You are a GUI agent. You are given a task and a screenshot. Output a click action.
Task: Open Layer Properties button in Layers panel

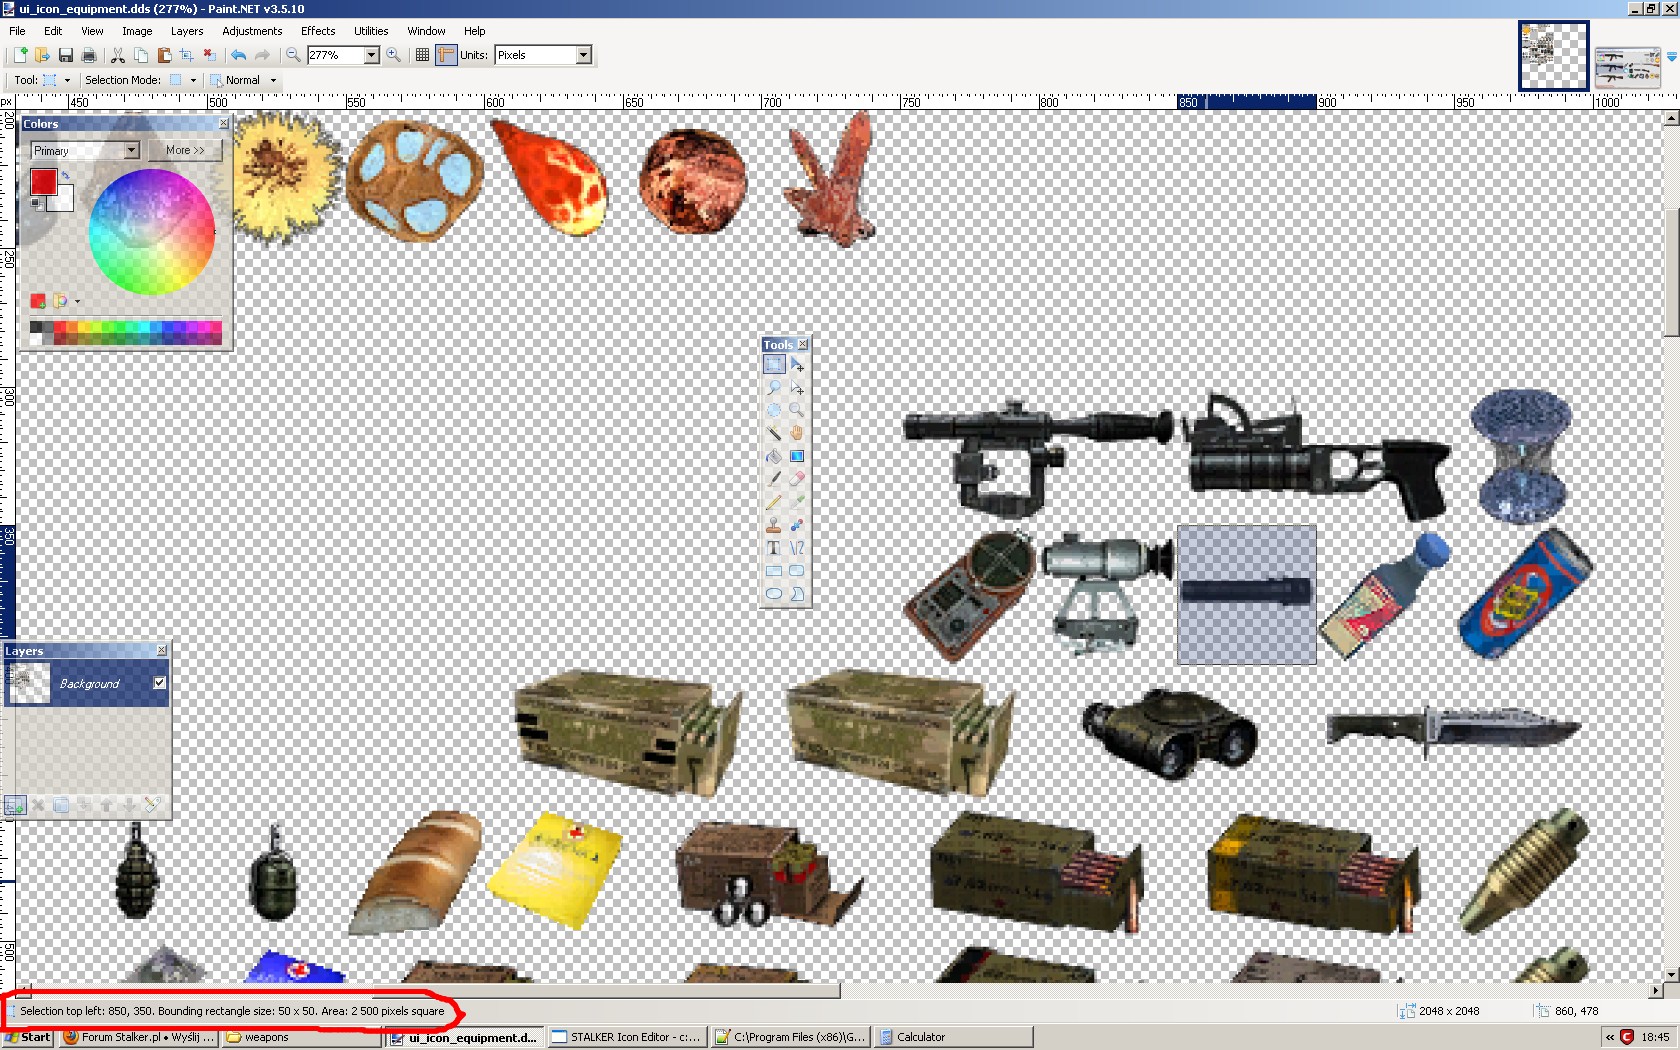coord(152,805)
